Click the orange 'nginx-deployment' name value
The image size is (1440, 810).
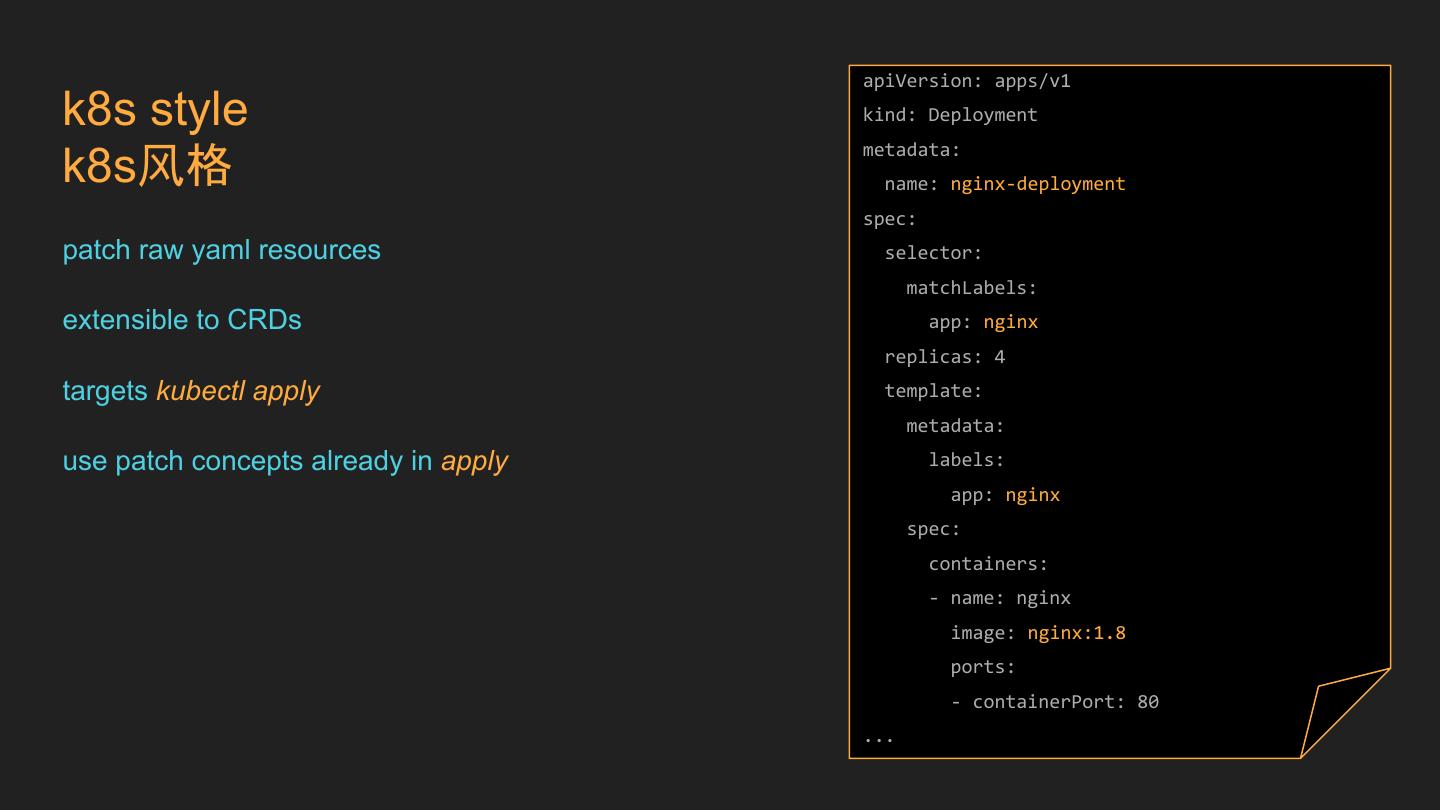[1037, 184]
